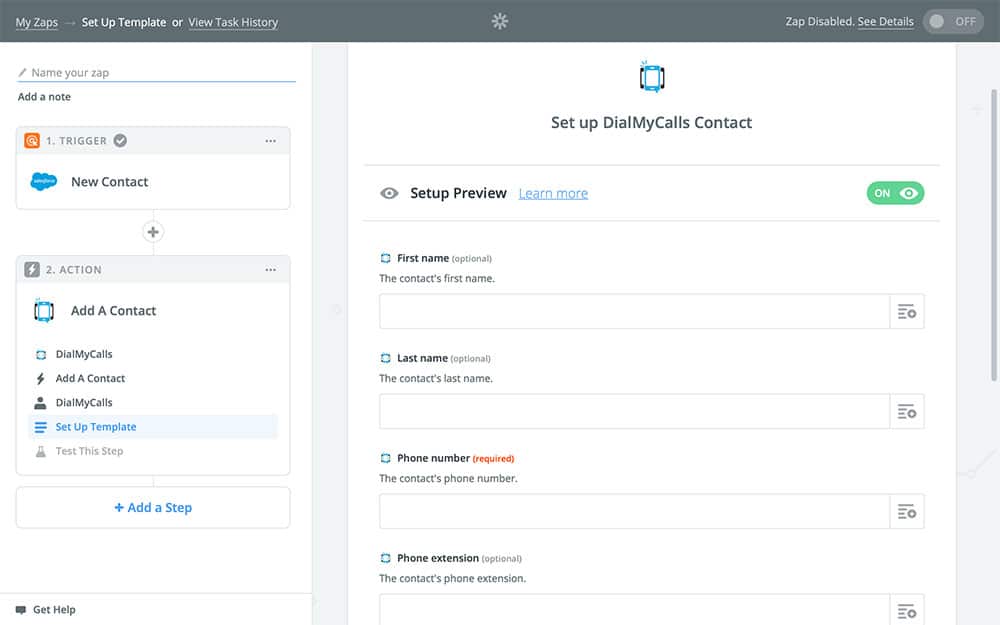The image size is (1000, 625).
Task: Open the Trigger step options menu
Action: (x=270, y=141)
